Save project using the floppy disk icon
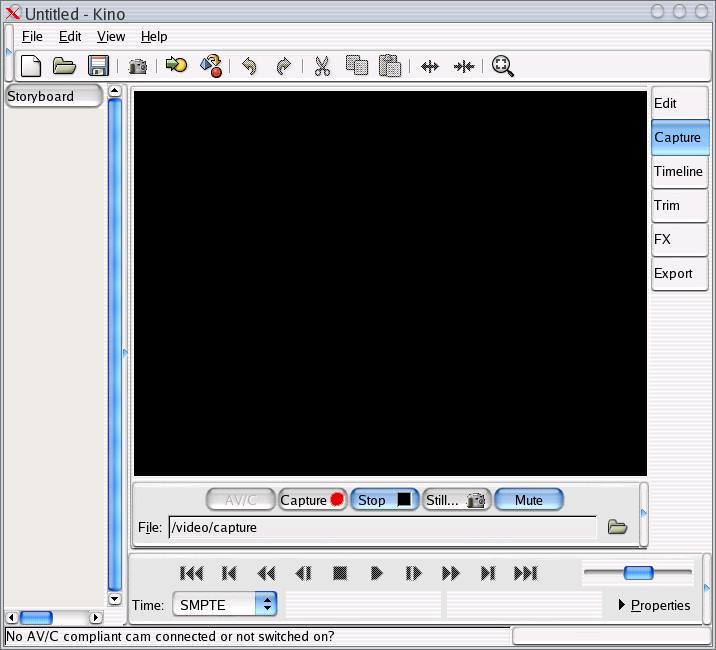Viewport: 716px width, 650px height. (98, 66)
